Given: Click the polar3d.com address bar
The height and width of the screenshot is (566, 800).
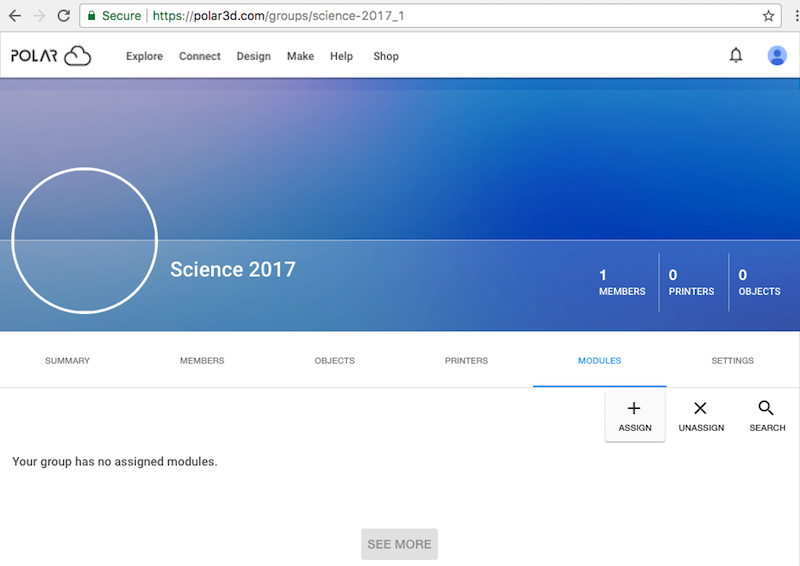Looking at the screenshot, I should point(430,16).
